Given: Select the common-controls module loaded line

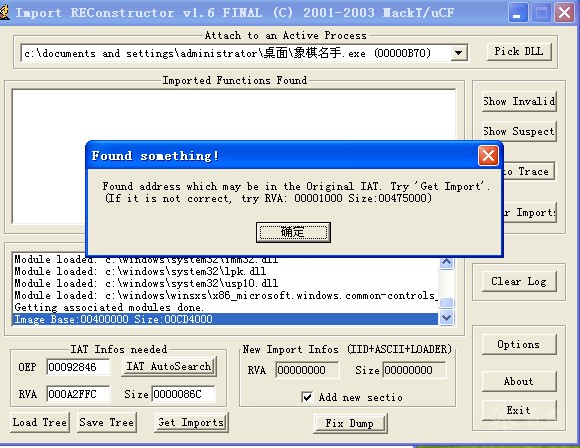Looking at the screenshot, I should tap(225, 295).
